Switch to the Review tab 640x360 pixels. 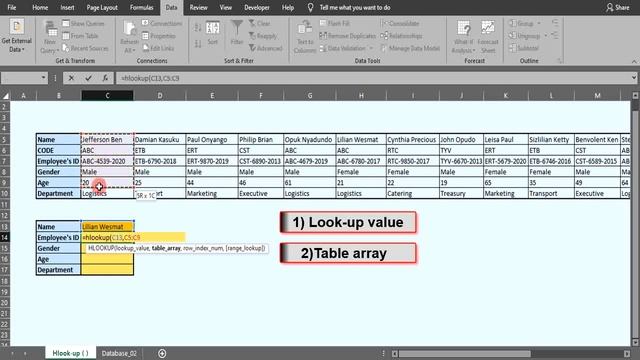tap(198, 7)
